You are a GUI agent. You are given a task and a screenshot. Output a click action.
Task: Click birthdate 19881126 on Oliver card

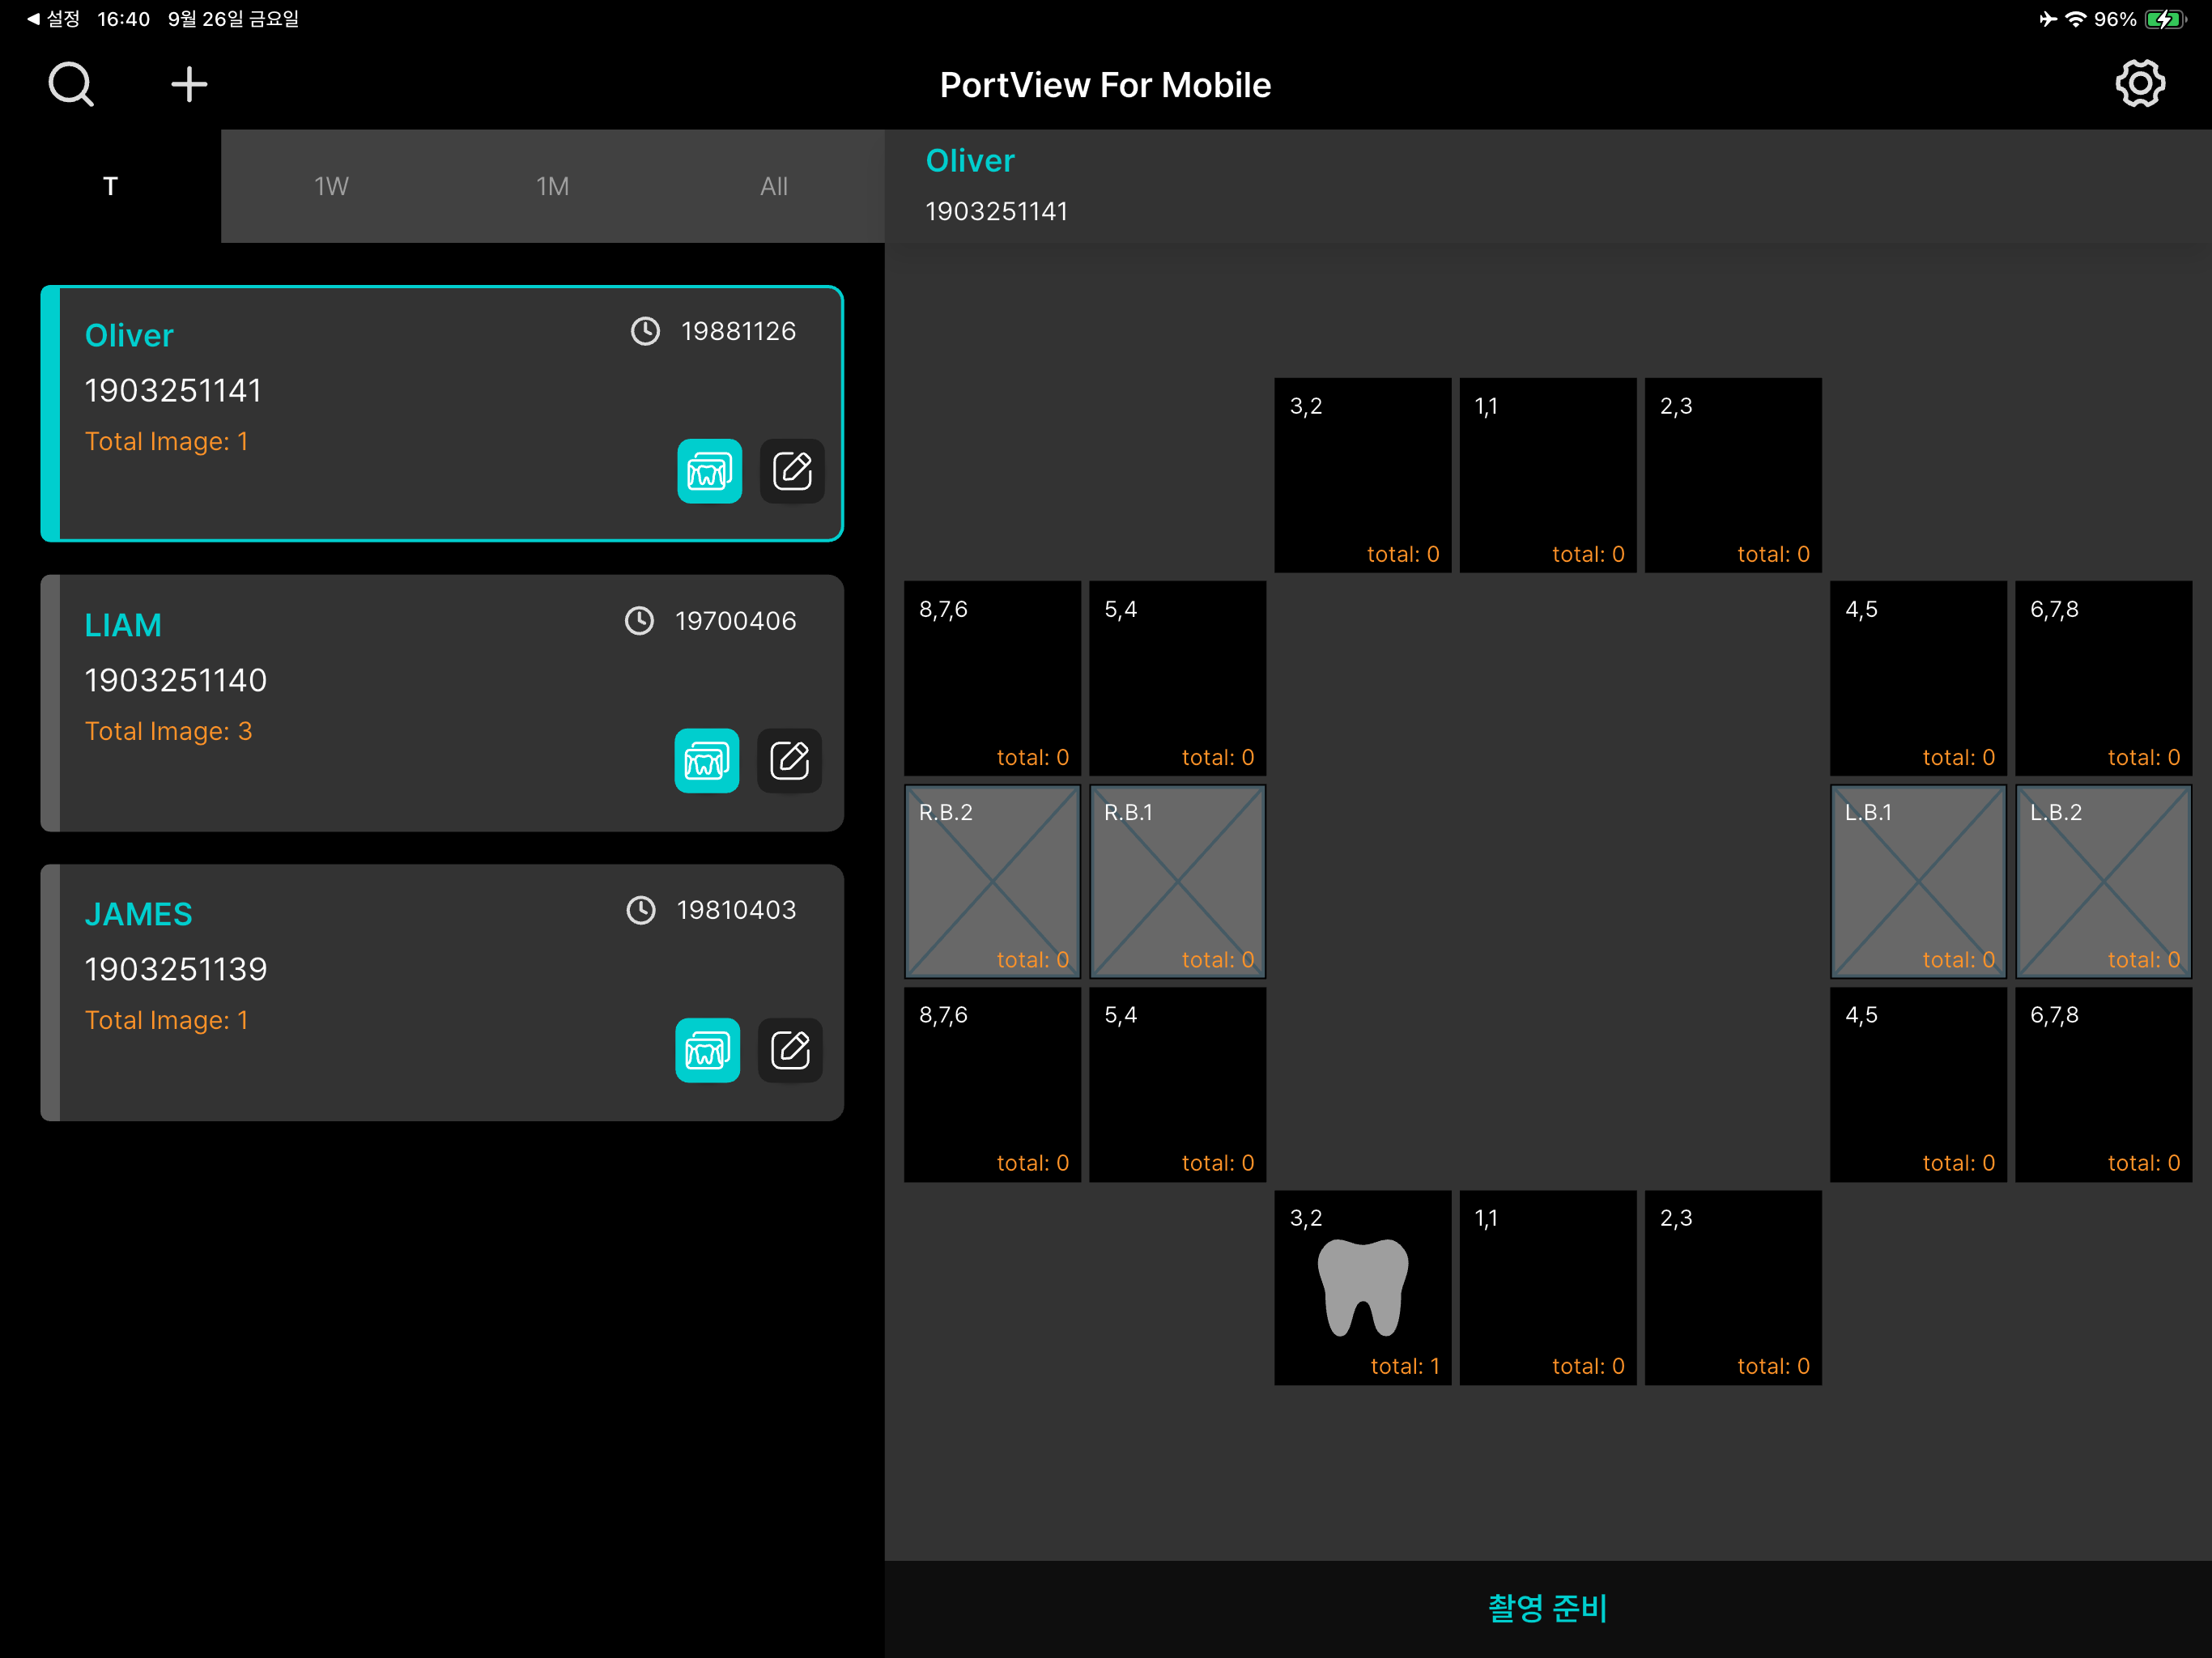[738, 331]
